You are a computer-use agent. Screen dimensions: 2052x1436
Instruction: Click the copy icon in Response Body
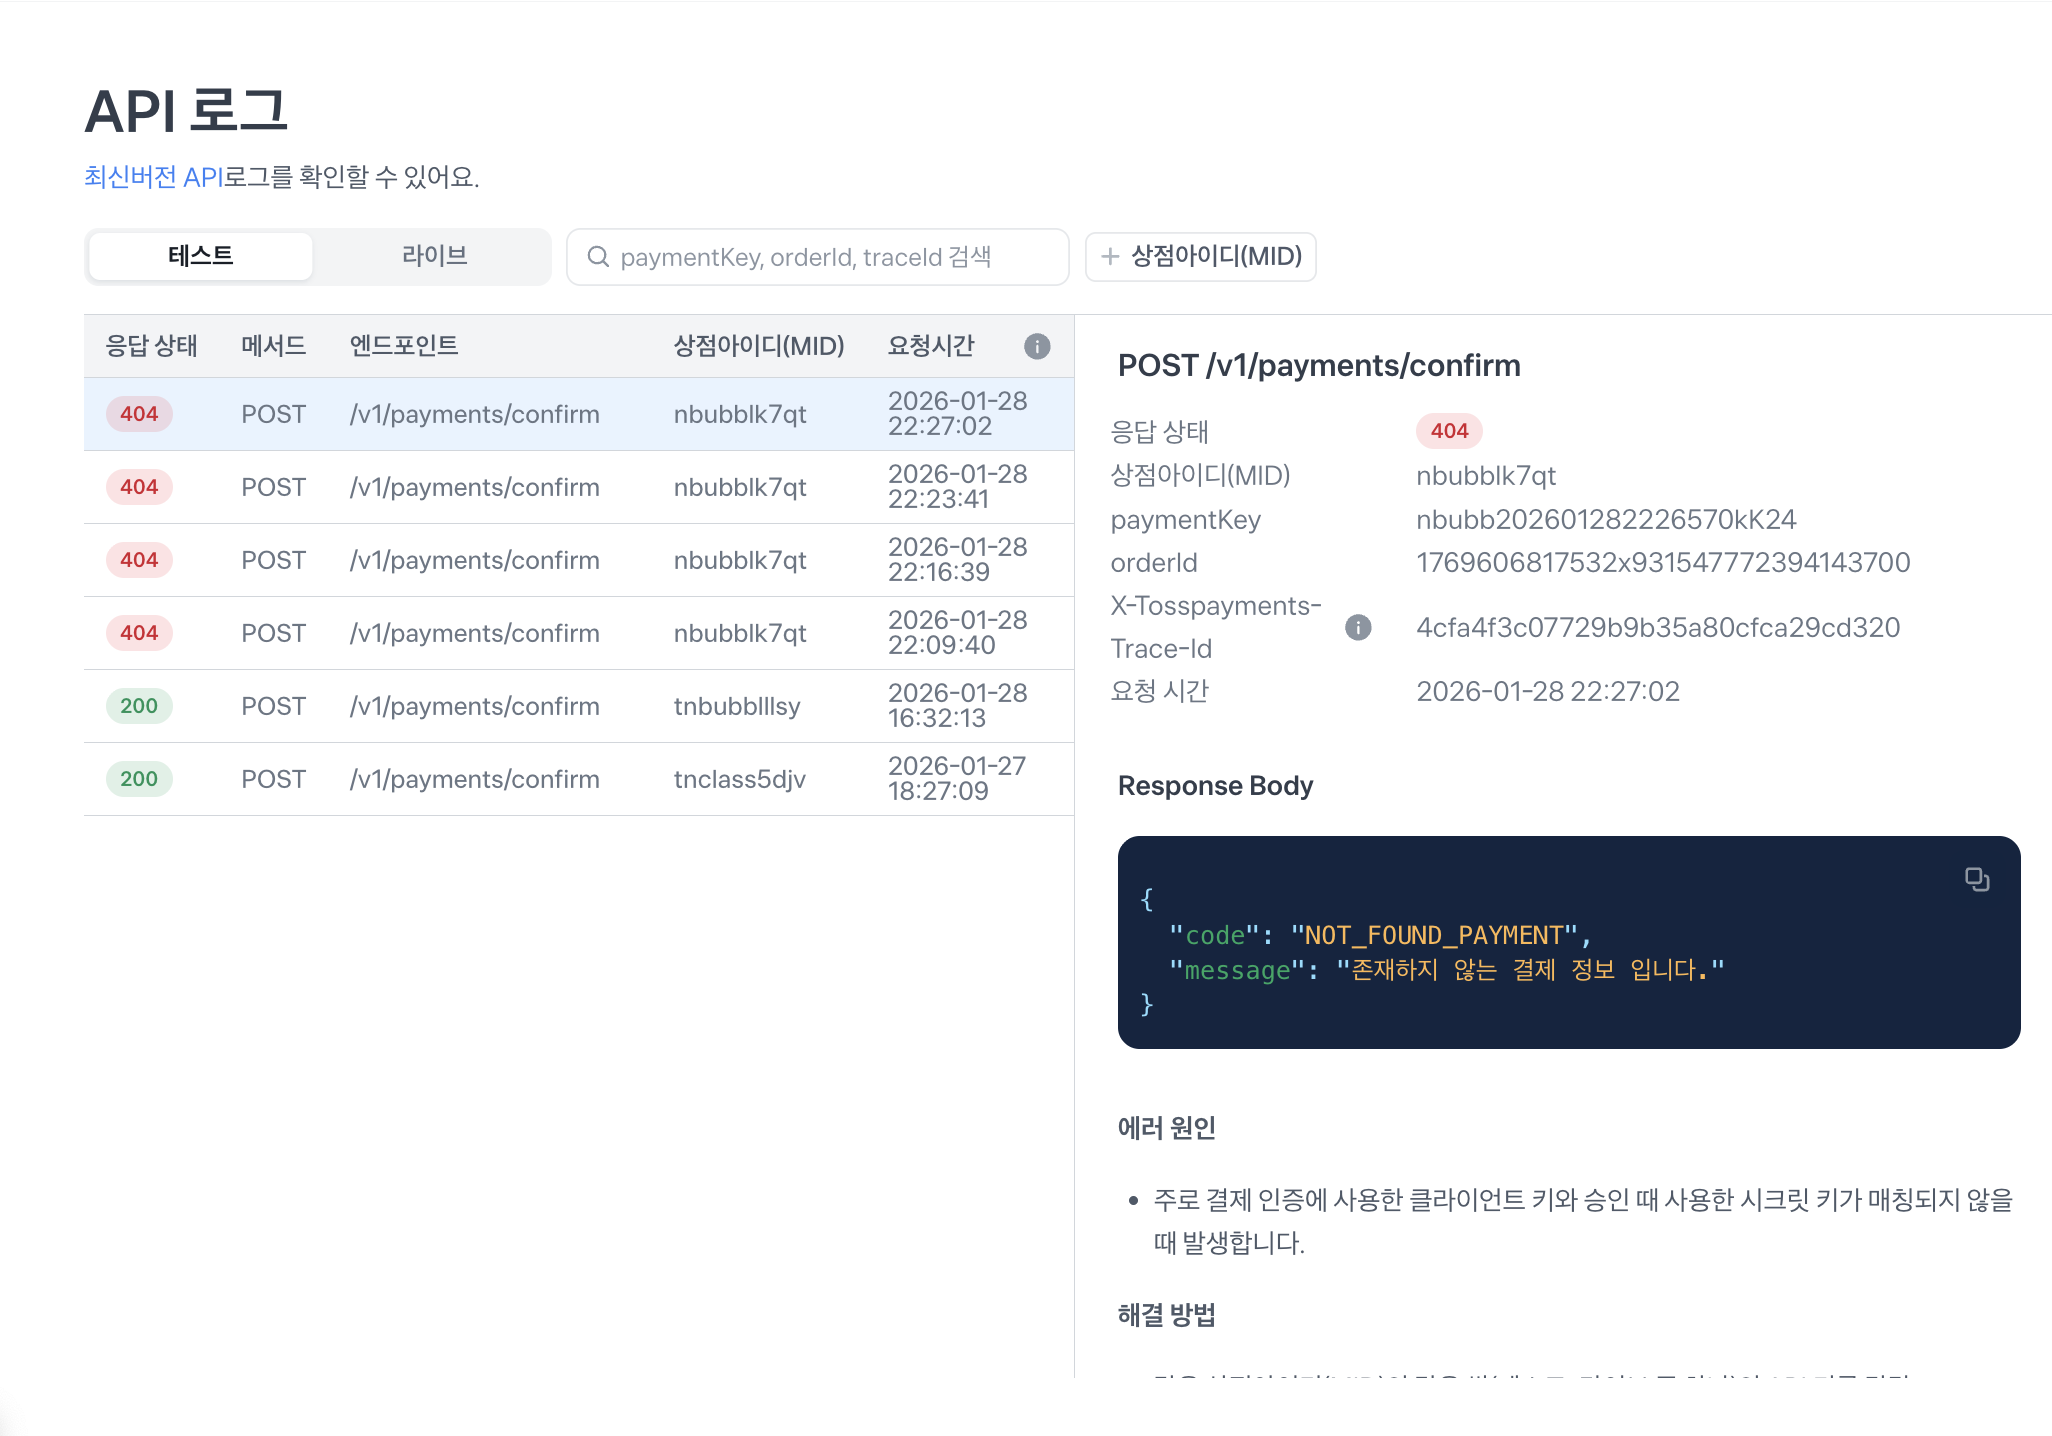point(1976,879)
